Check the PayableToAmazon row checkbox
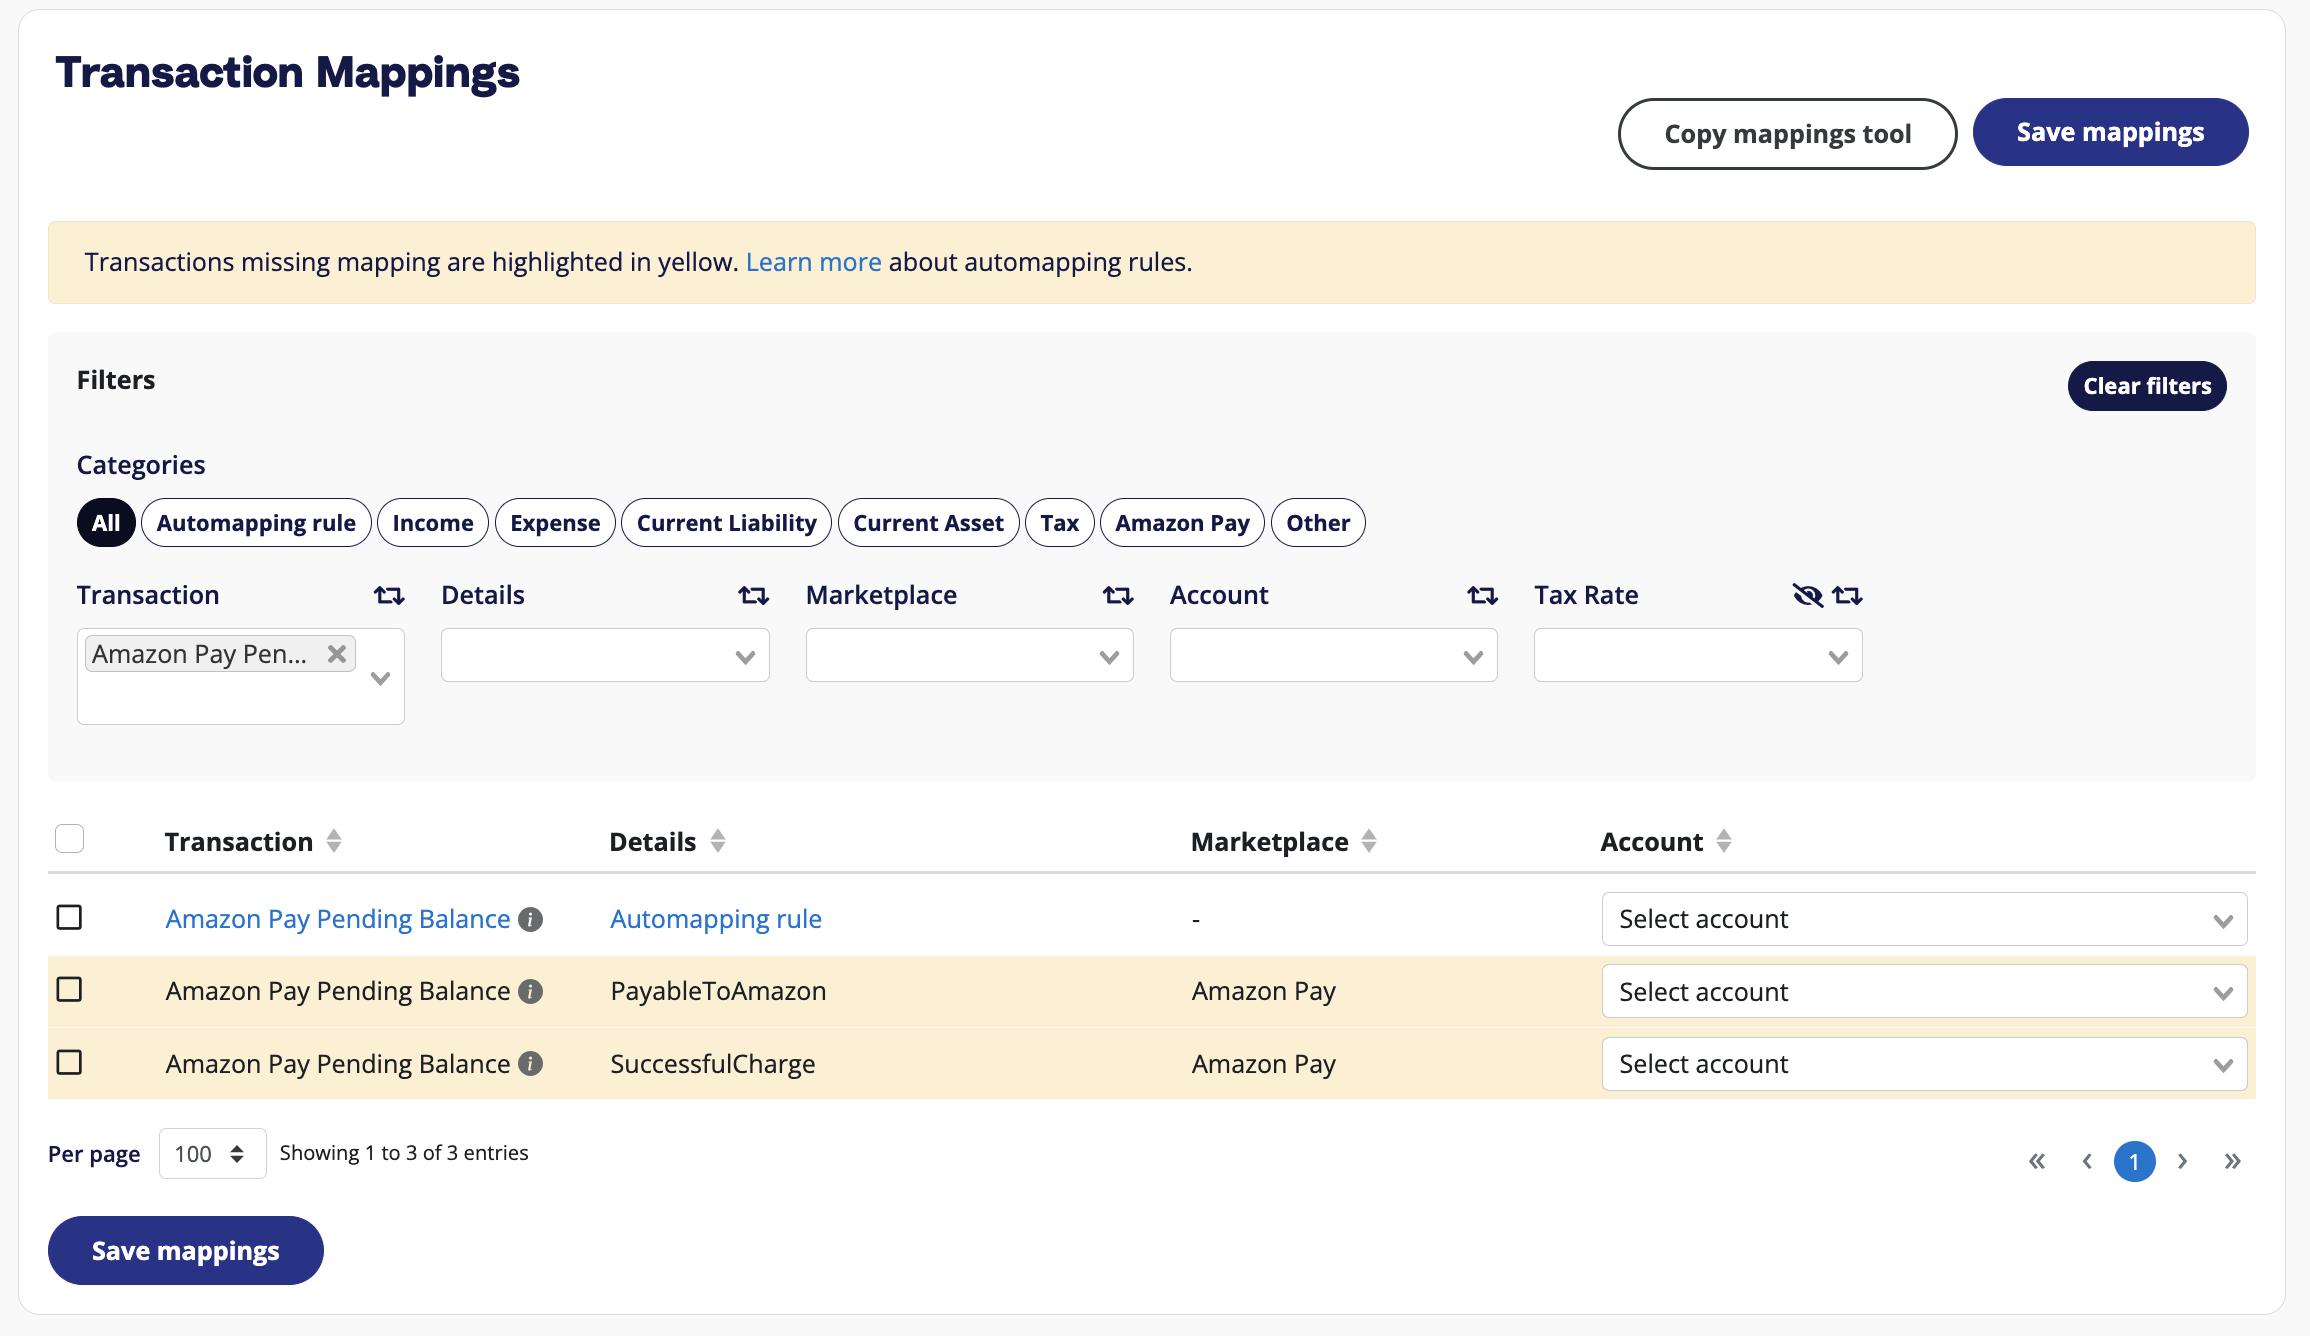Viewport: 2310px width, 1336px height. [70, 989]
